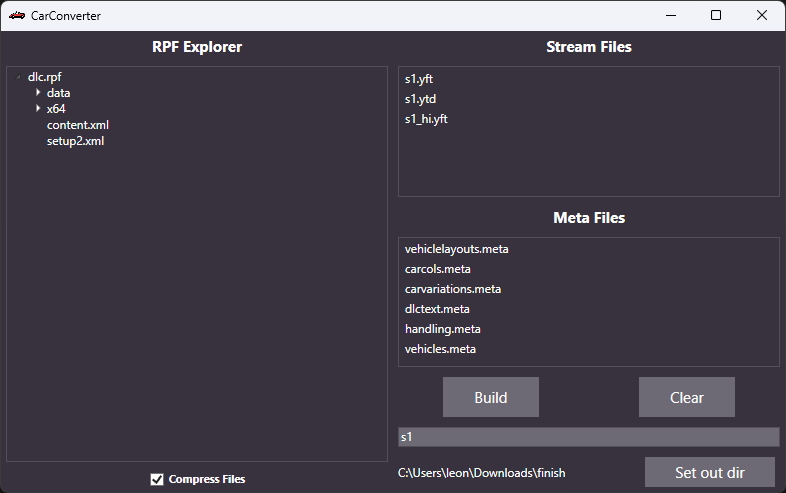
Task: Click the output path C:\Users\leon\Downloads\finish
Action: click(482, 473)
